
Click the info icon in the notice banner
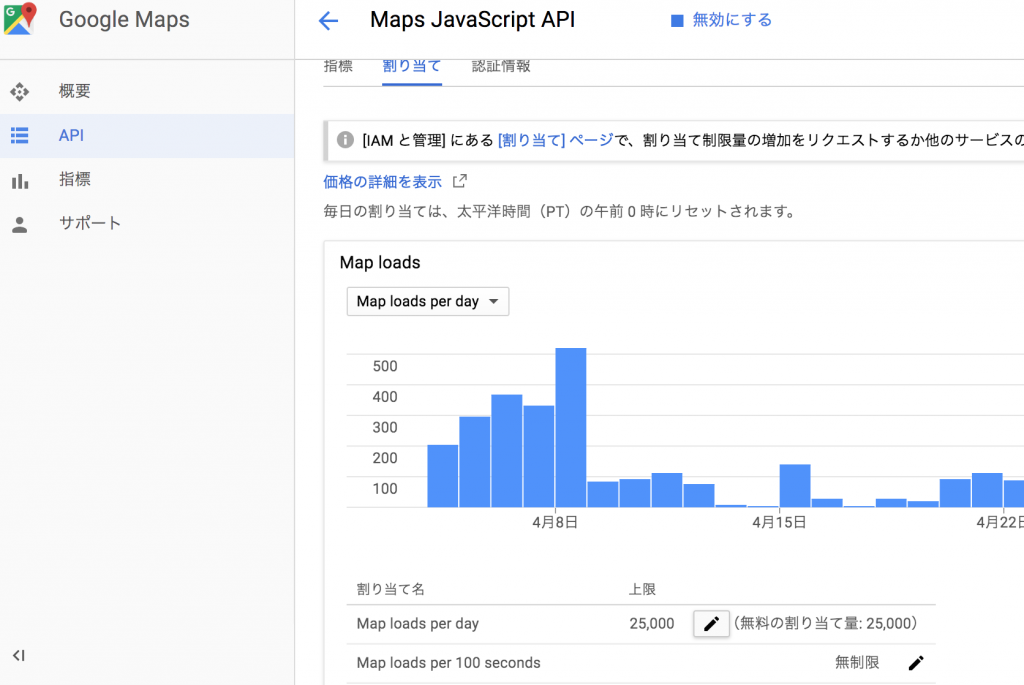pos(345,140)
